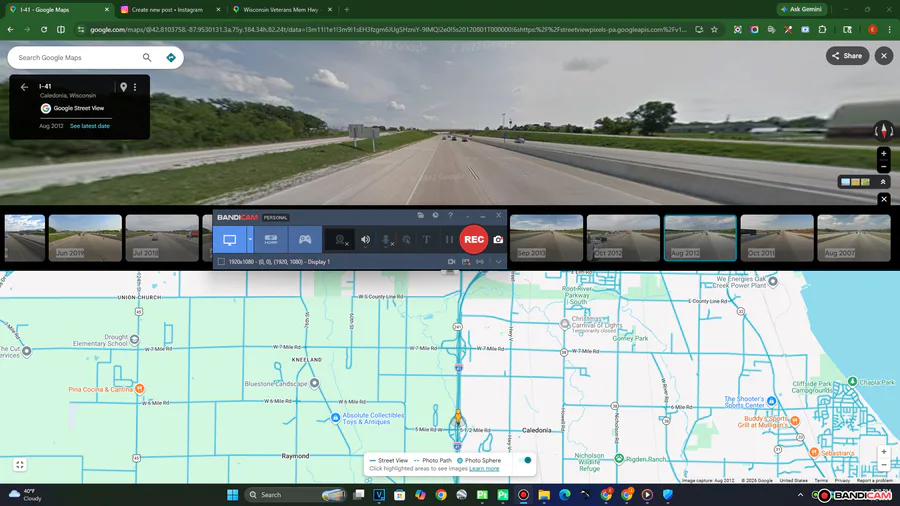The image size is (900, 506).
Task: Toggle Bandicam text overlay T icon
Action: [x=426, y=240]
